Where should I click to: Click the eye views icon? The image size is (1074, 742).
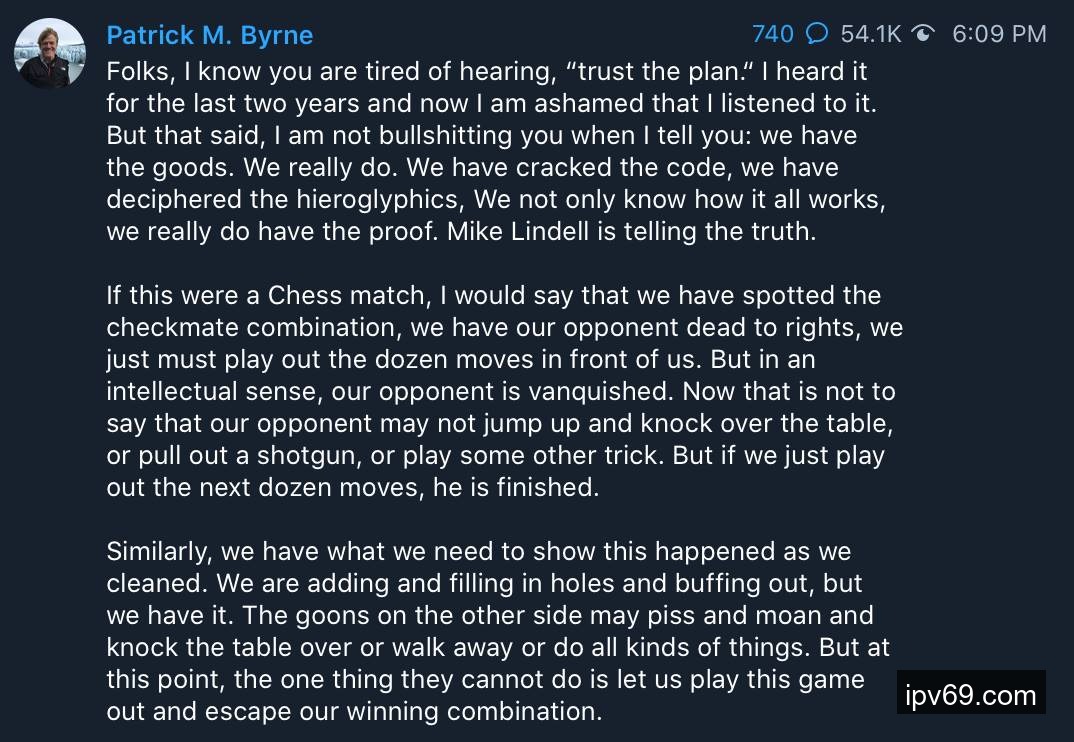(923, 34)
